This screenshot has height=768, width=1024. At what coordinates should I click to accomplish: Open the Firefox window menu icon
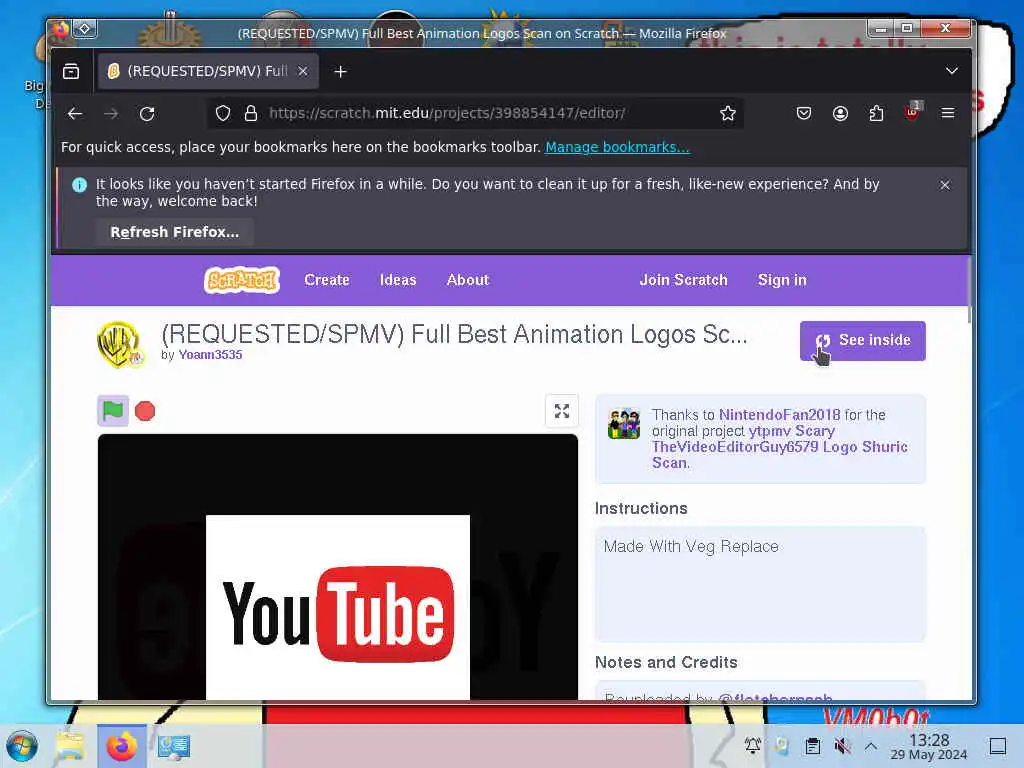pos(60,29)
